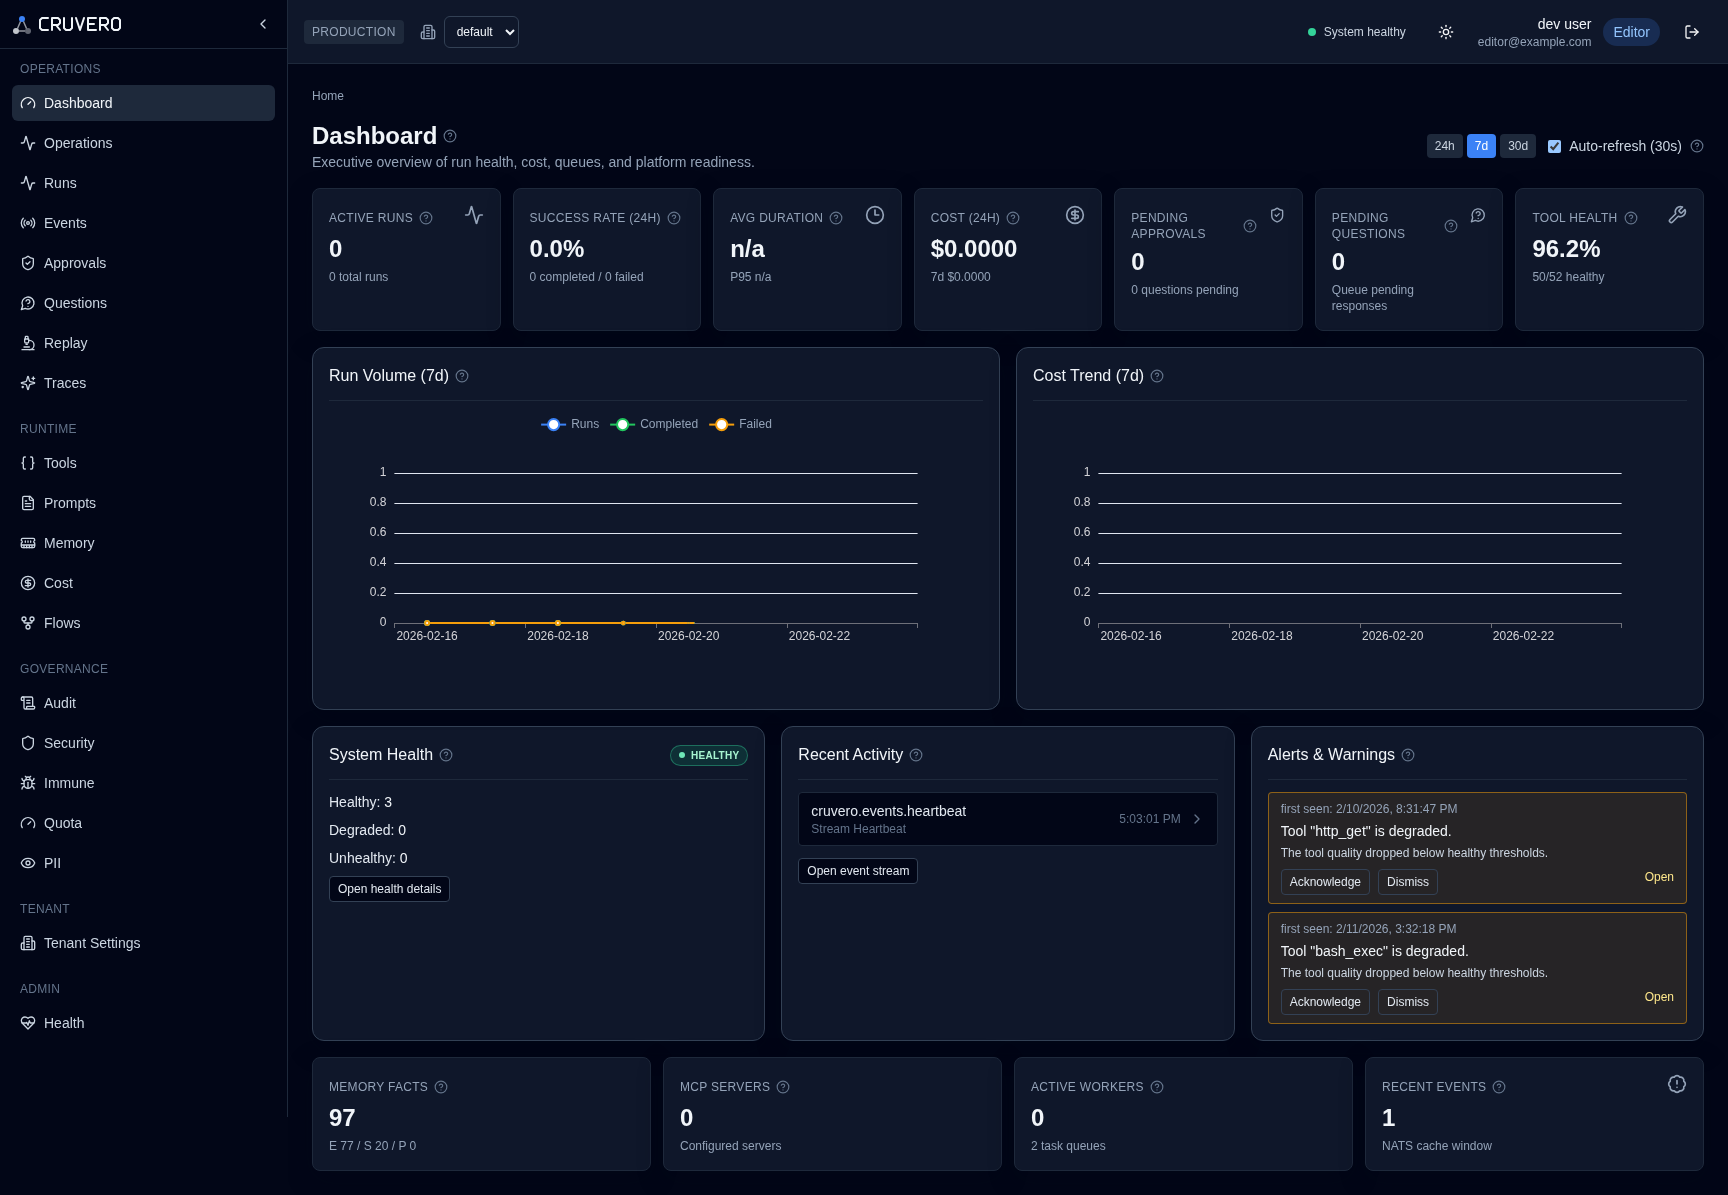The height and width of the screenshot is (1195, 1728).
Task: Hide the Failed series in Run Volume legend
Action: point(740,424)
